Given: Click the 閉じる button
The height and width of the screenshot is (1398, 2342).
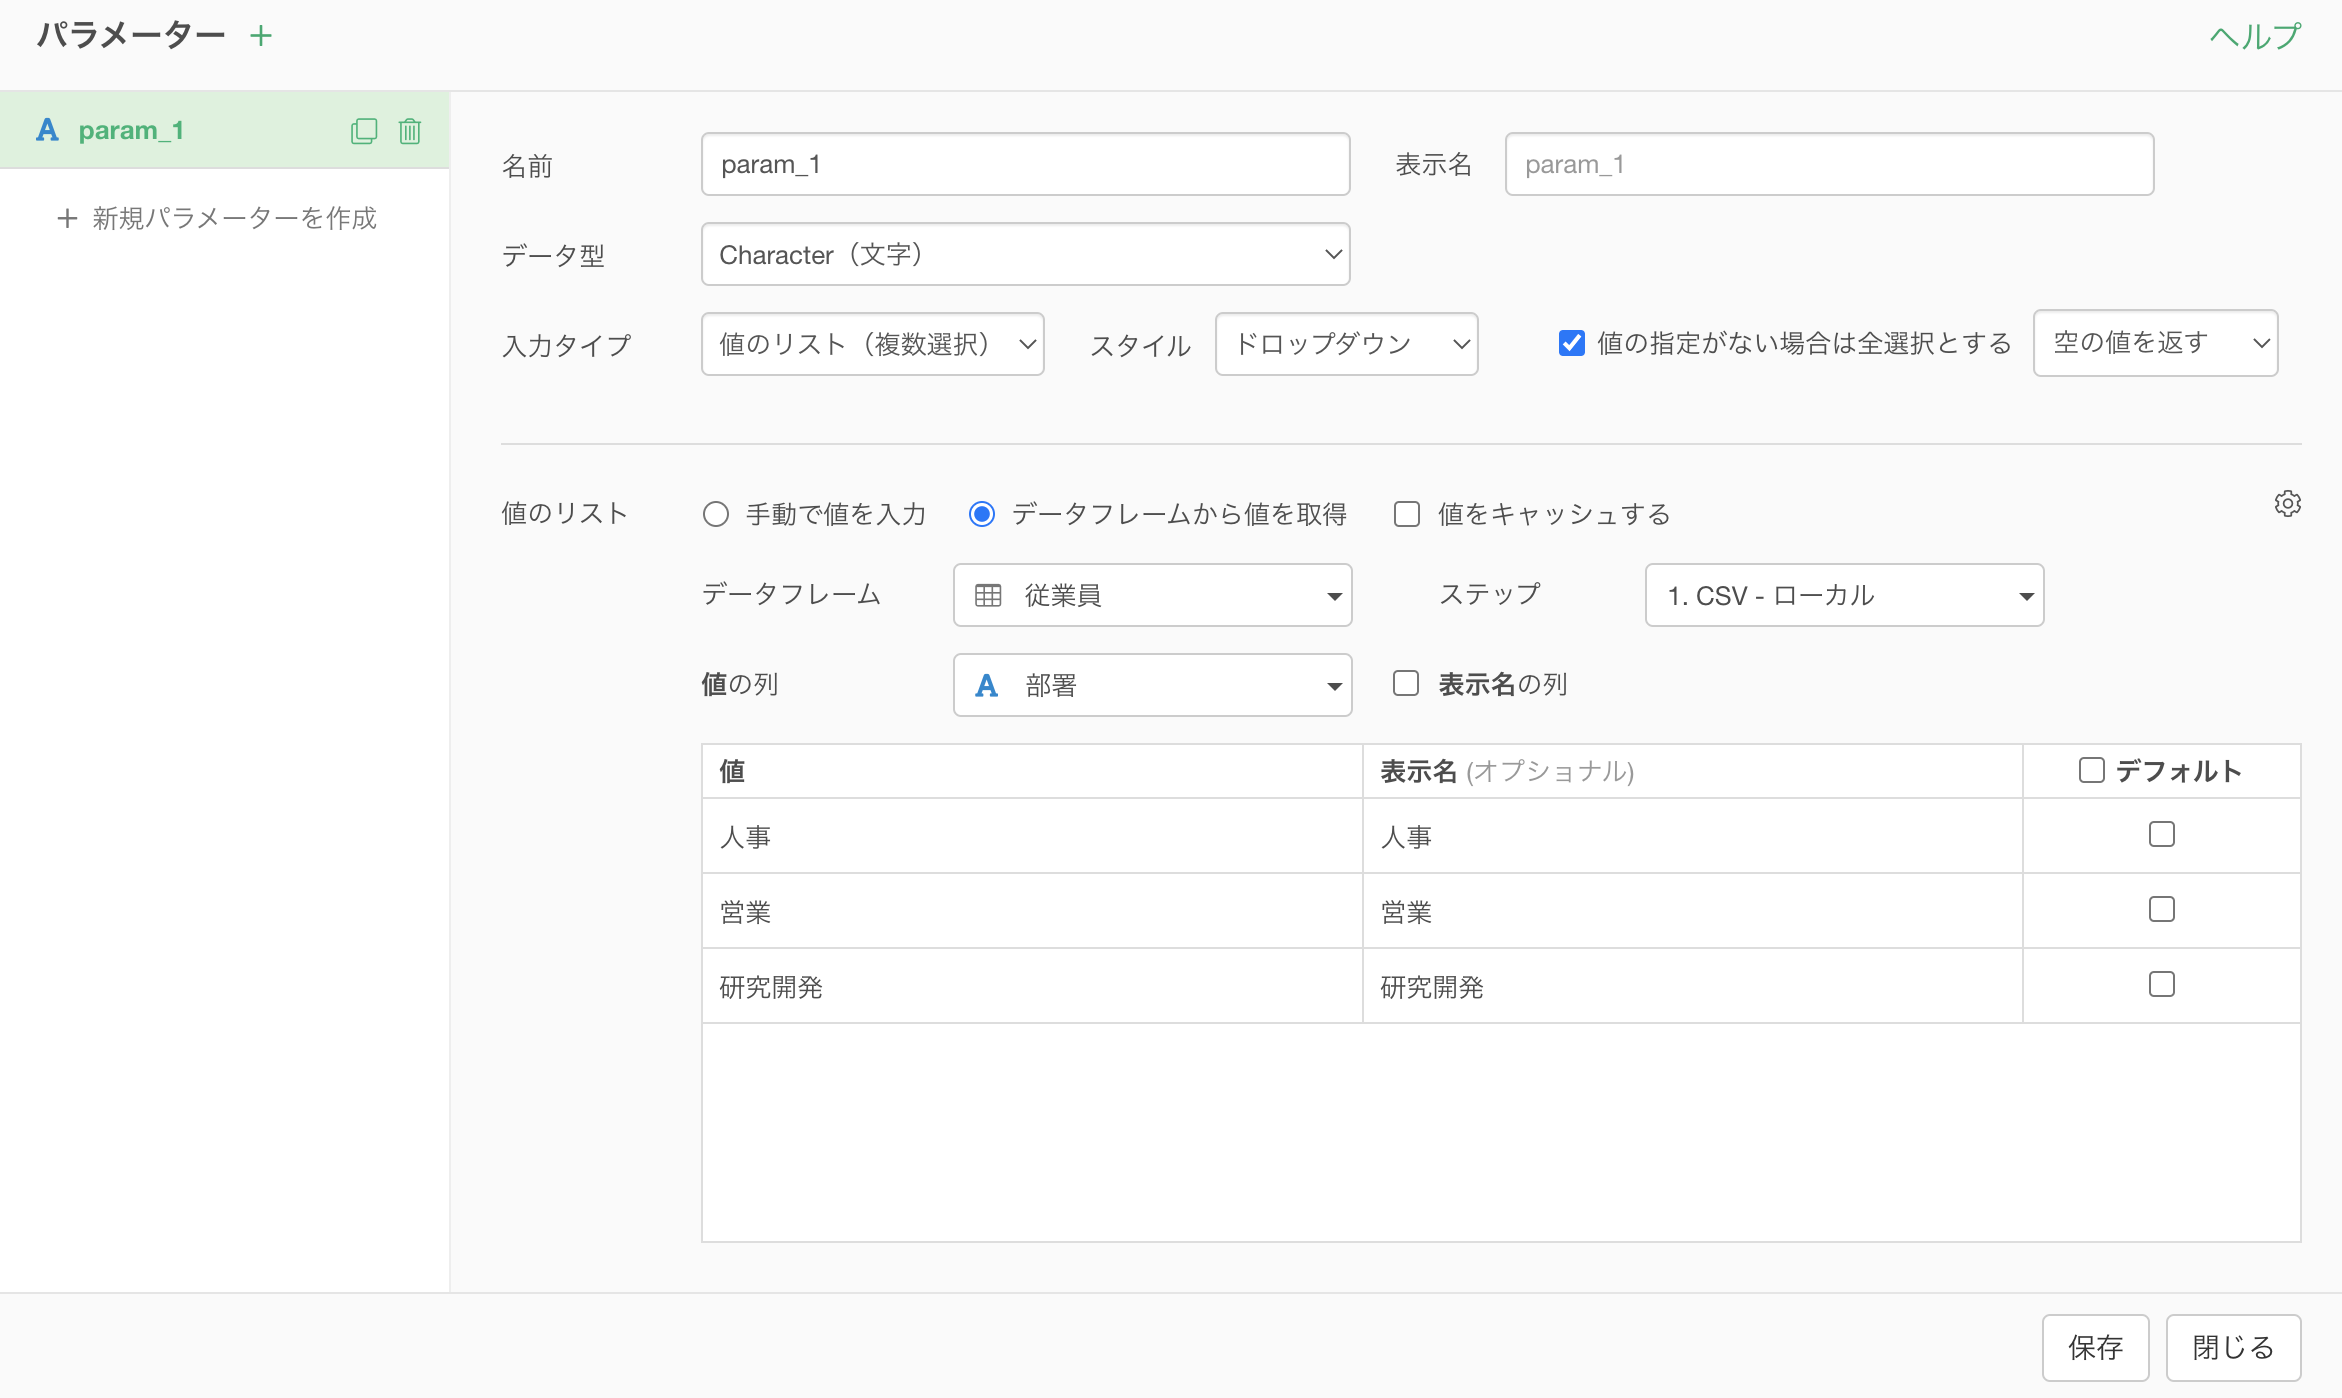Looking at the screenshot, I should coord(2234,1347).
